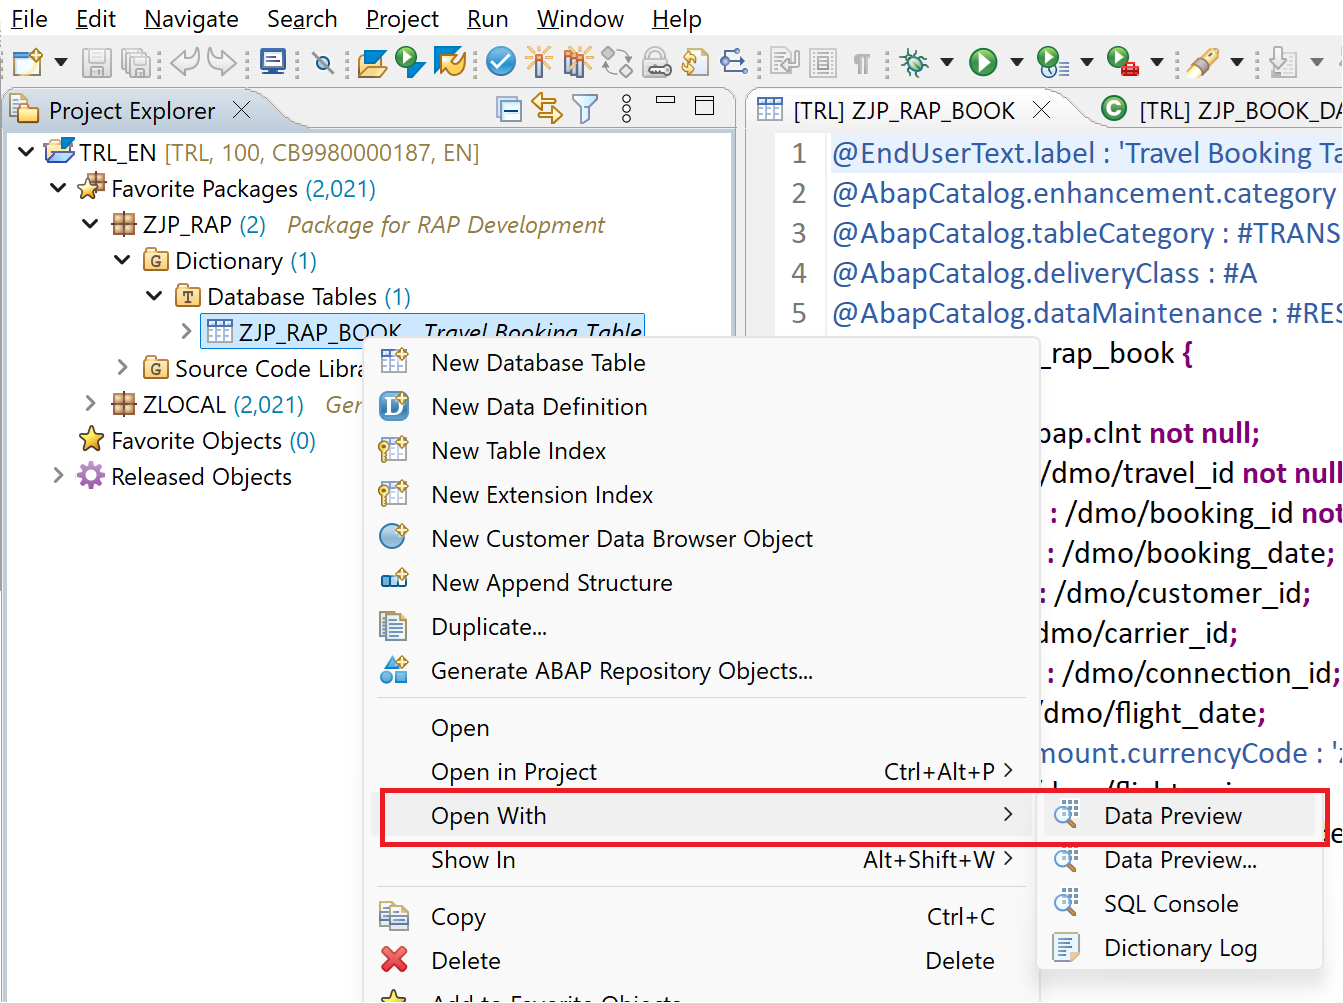The image size is (1343, 1003).
Task: Click the Redo arrow icon
Action: pos(222,62)
